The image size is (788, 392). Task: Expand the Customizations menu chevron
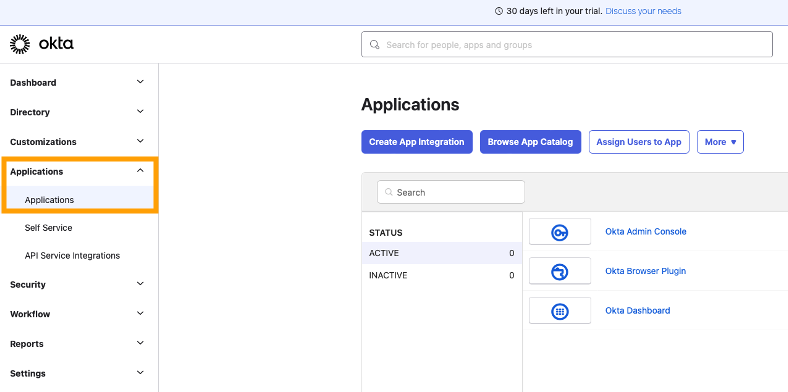pyautogui.click(x=140, y=141)
